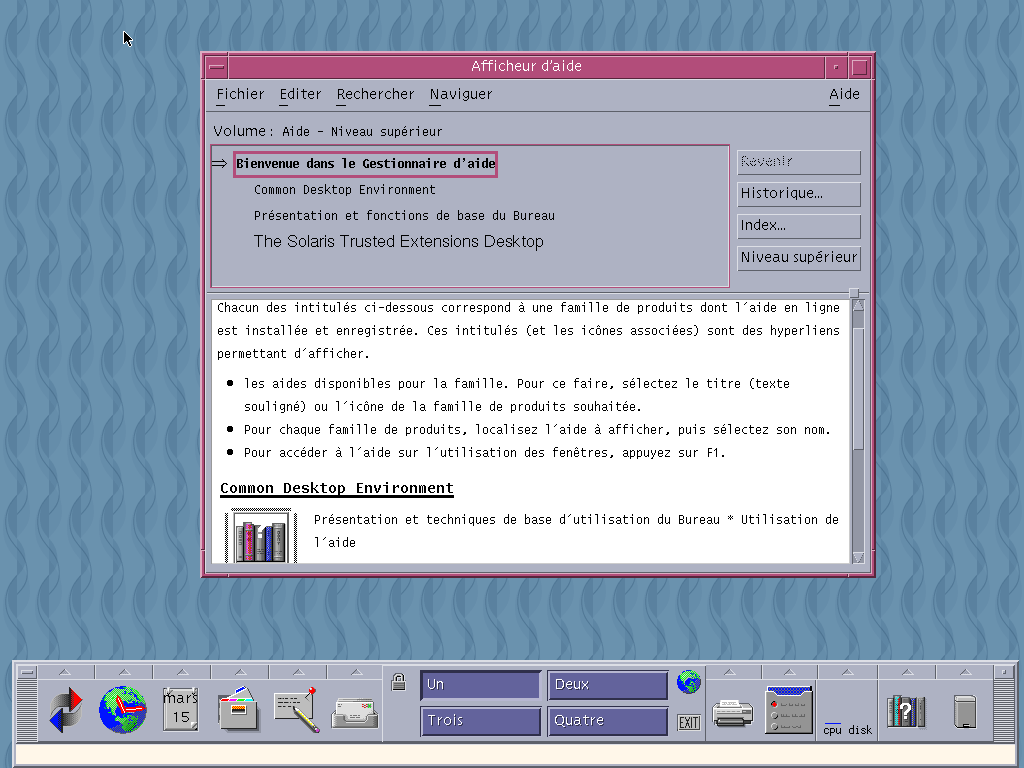
Task: Expand subpanel arrow above globe clock
Action: click(124, 672)
